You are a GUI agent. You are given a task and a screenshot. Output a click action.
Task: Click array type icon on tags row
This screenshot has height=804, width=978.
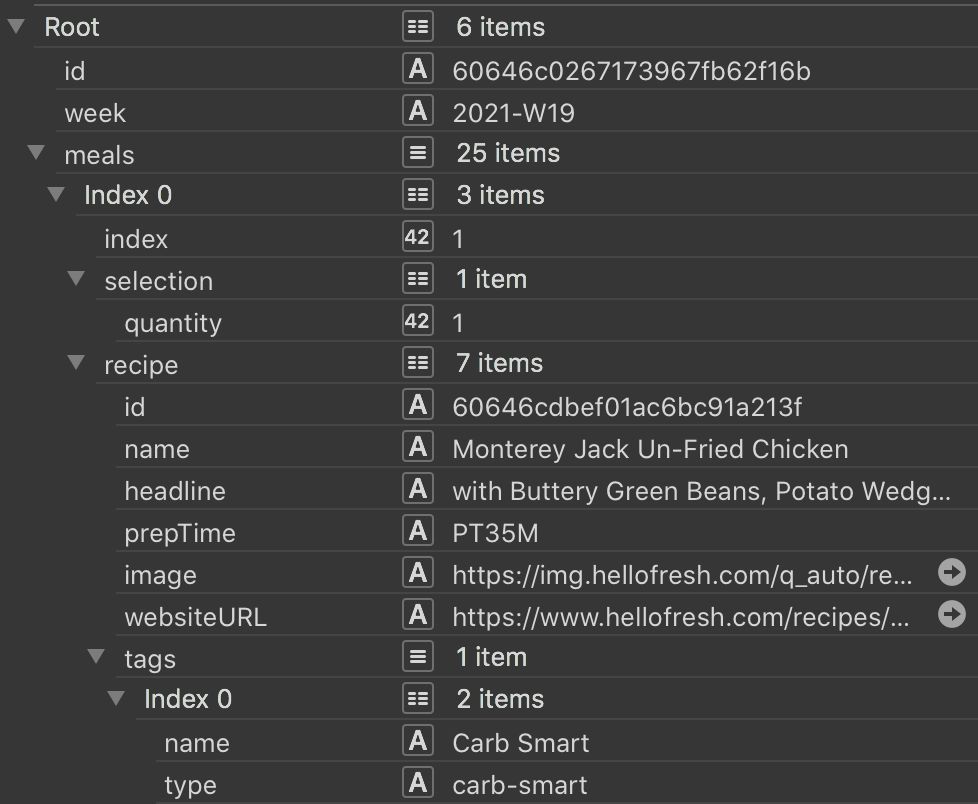[417, 657]
